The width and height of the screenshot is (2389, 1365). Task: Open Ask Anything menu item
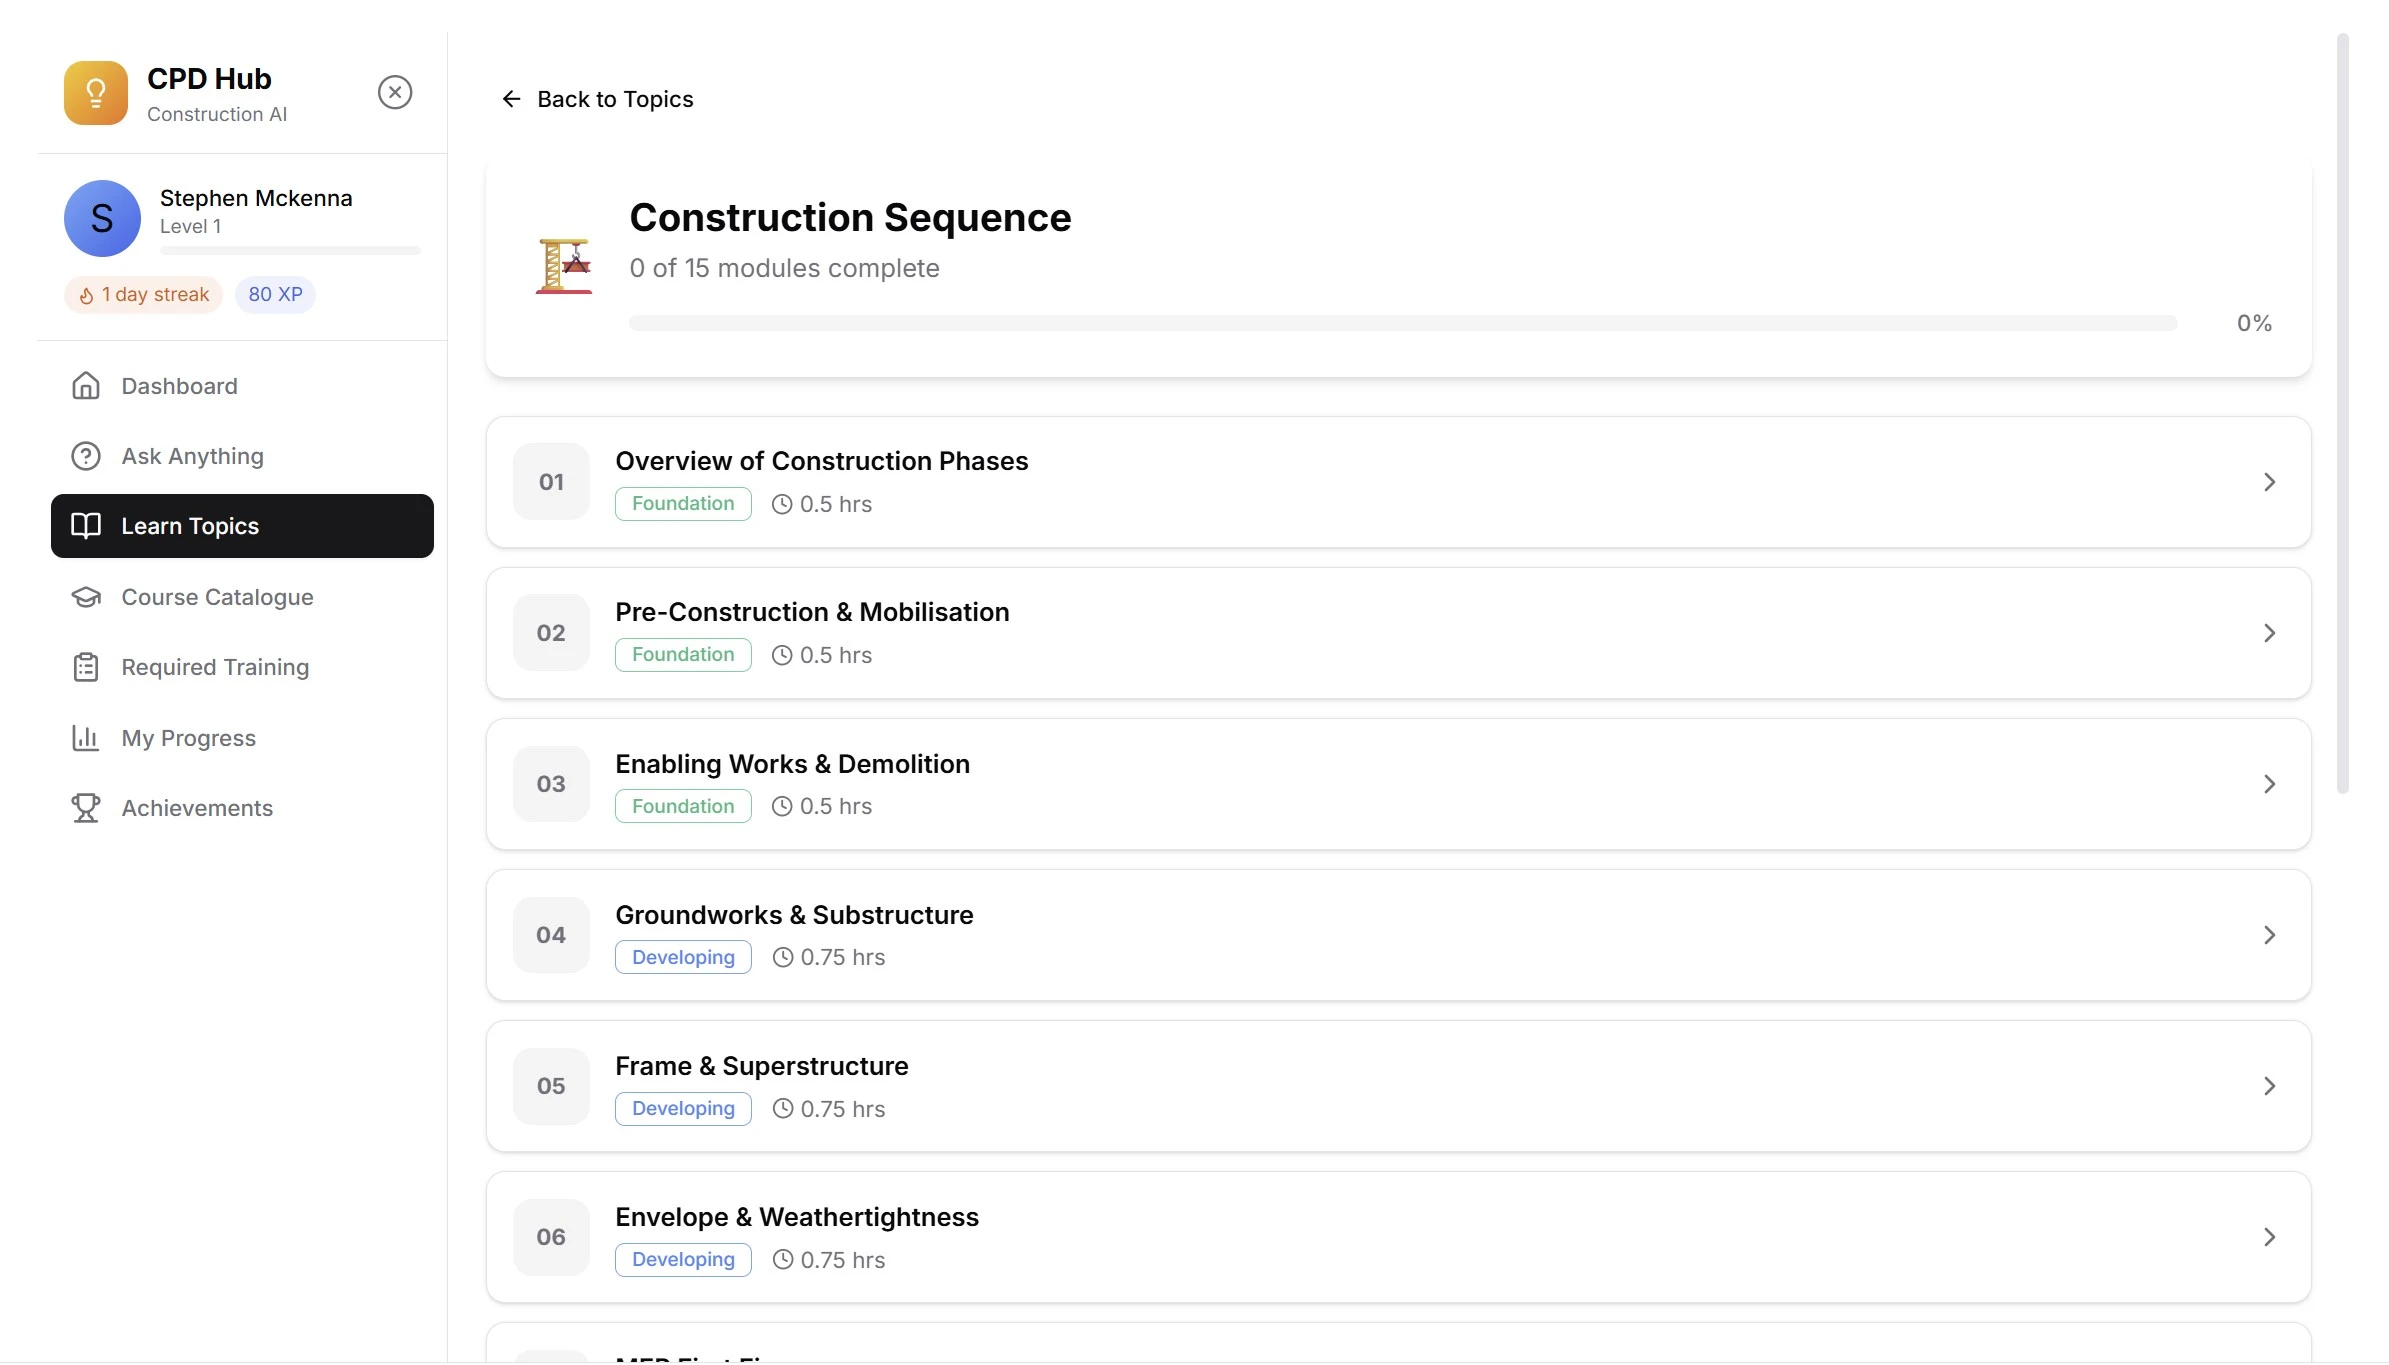(x=242, y=456)
